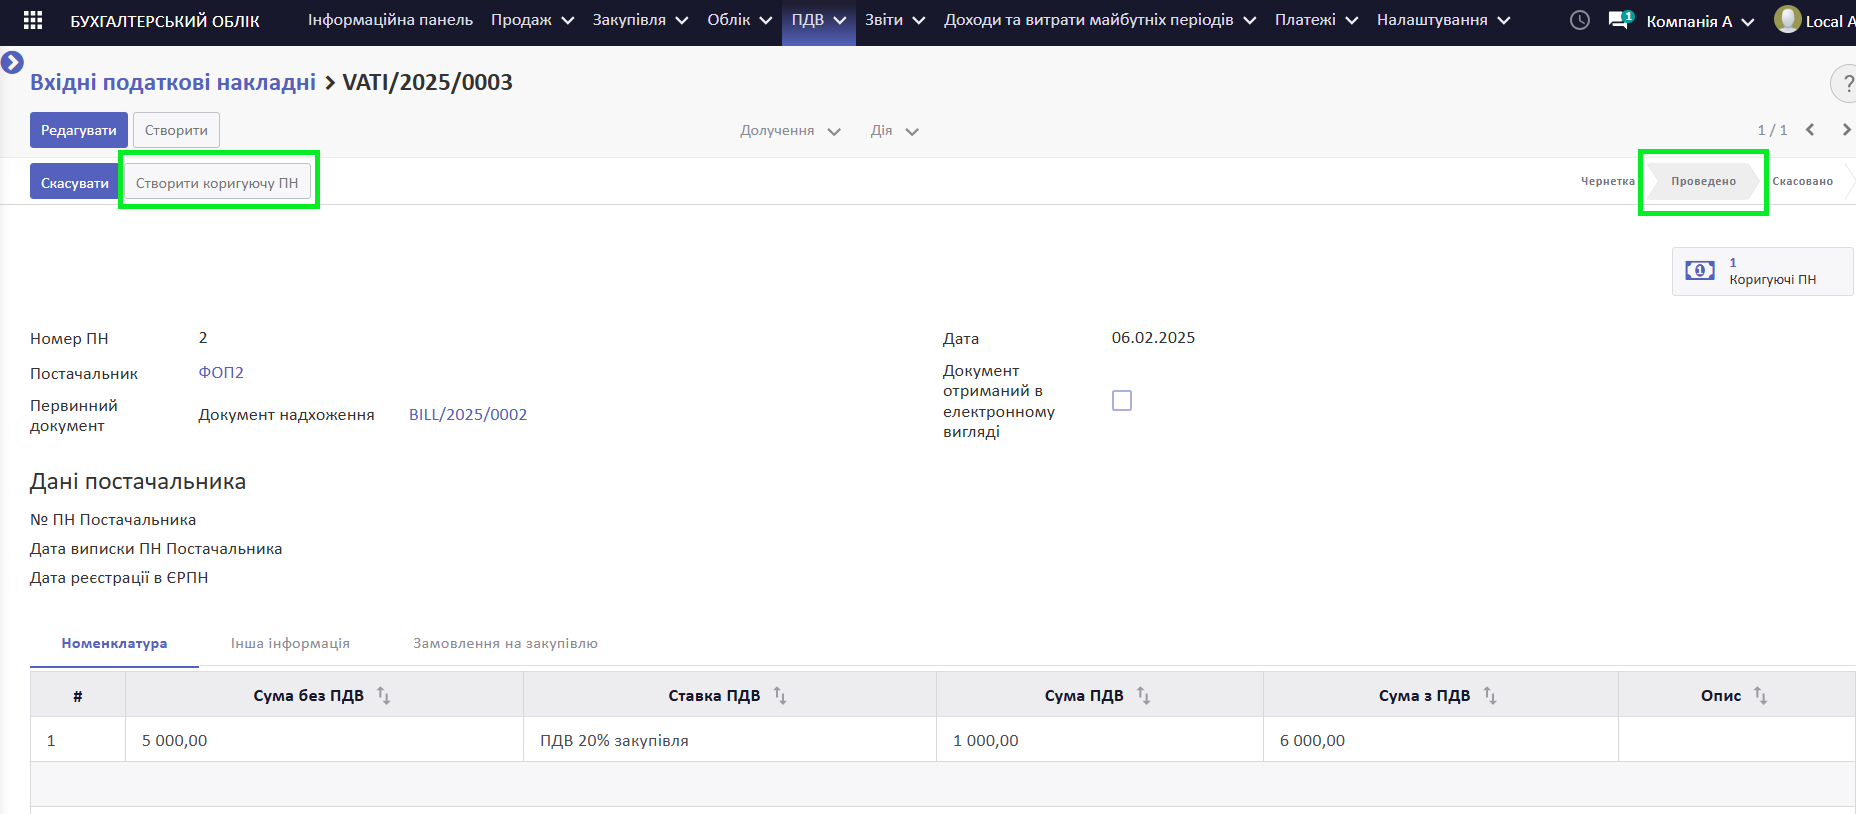Viewport: 1856px width, 814px height.
Task: Click the БУХГАЛТЕРСЬКИЙ ОБЛІК app title
Action: tap(165, 21)
